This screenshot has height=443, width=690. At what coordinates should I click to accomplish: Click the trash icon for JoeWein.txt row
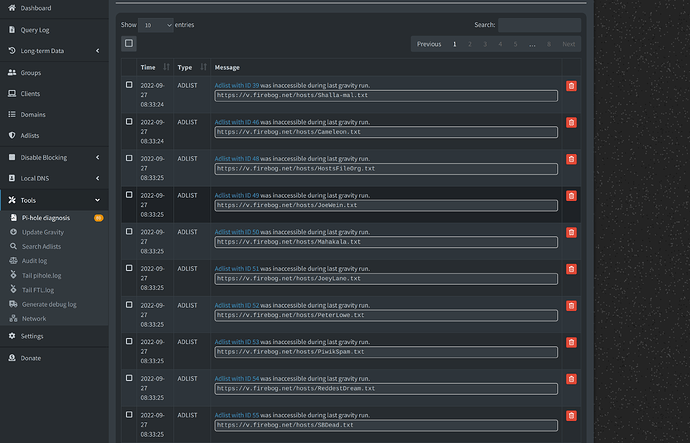[571, 196]
